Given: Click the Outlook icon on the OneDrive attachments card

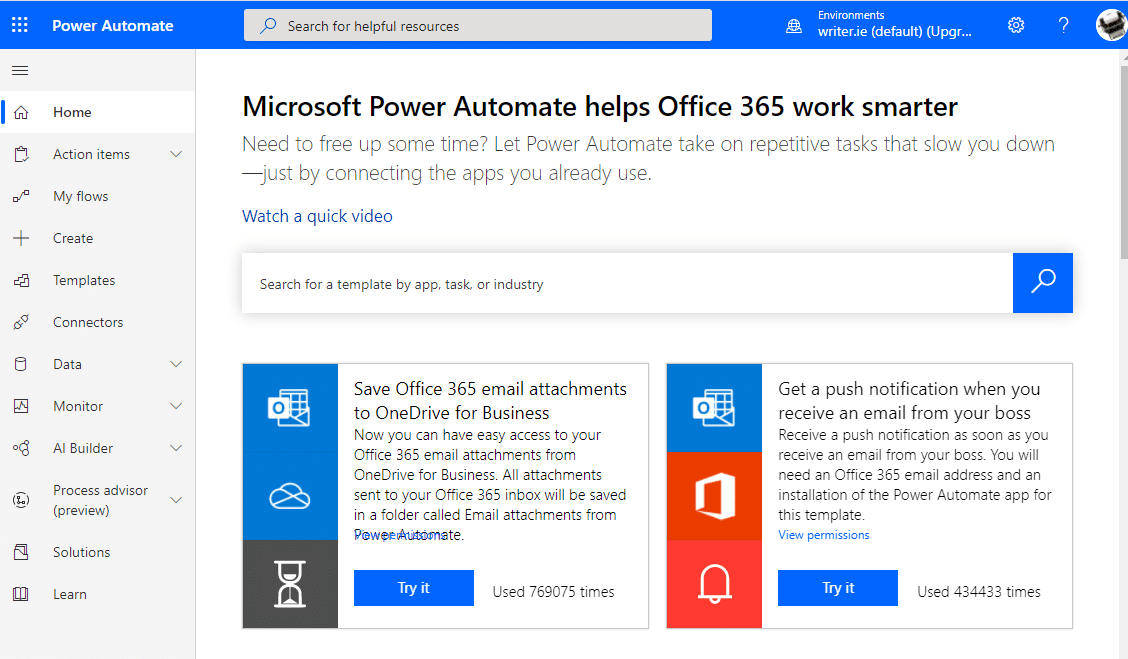Looking at the screenshot, I should [290, 408].
